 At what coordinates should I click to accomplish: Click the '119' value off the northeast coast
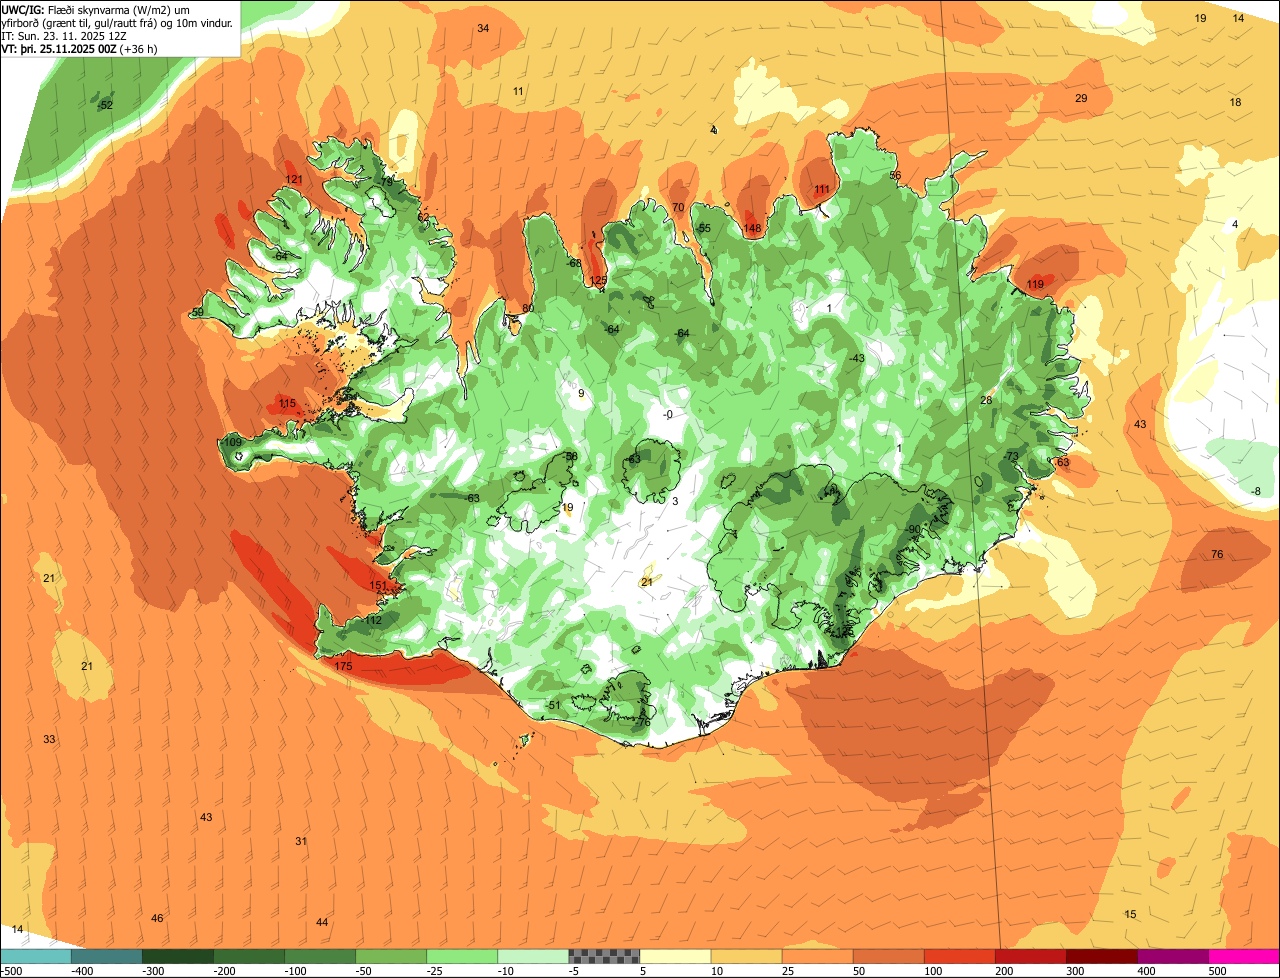click(1035, 285)
